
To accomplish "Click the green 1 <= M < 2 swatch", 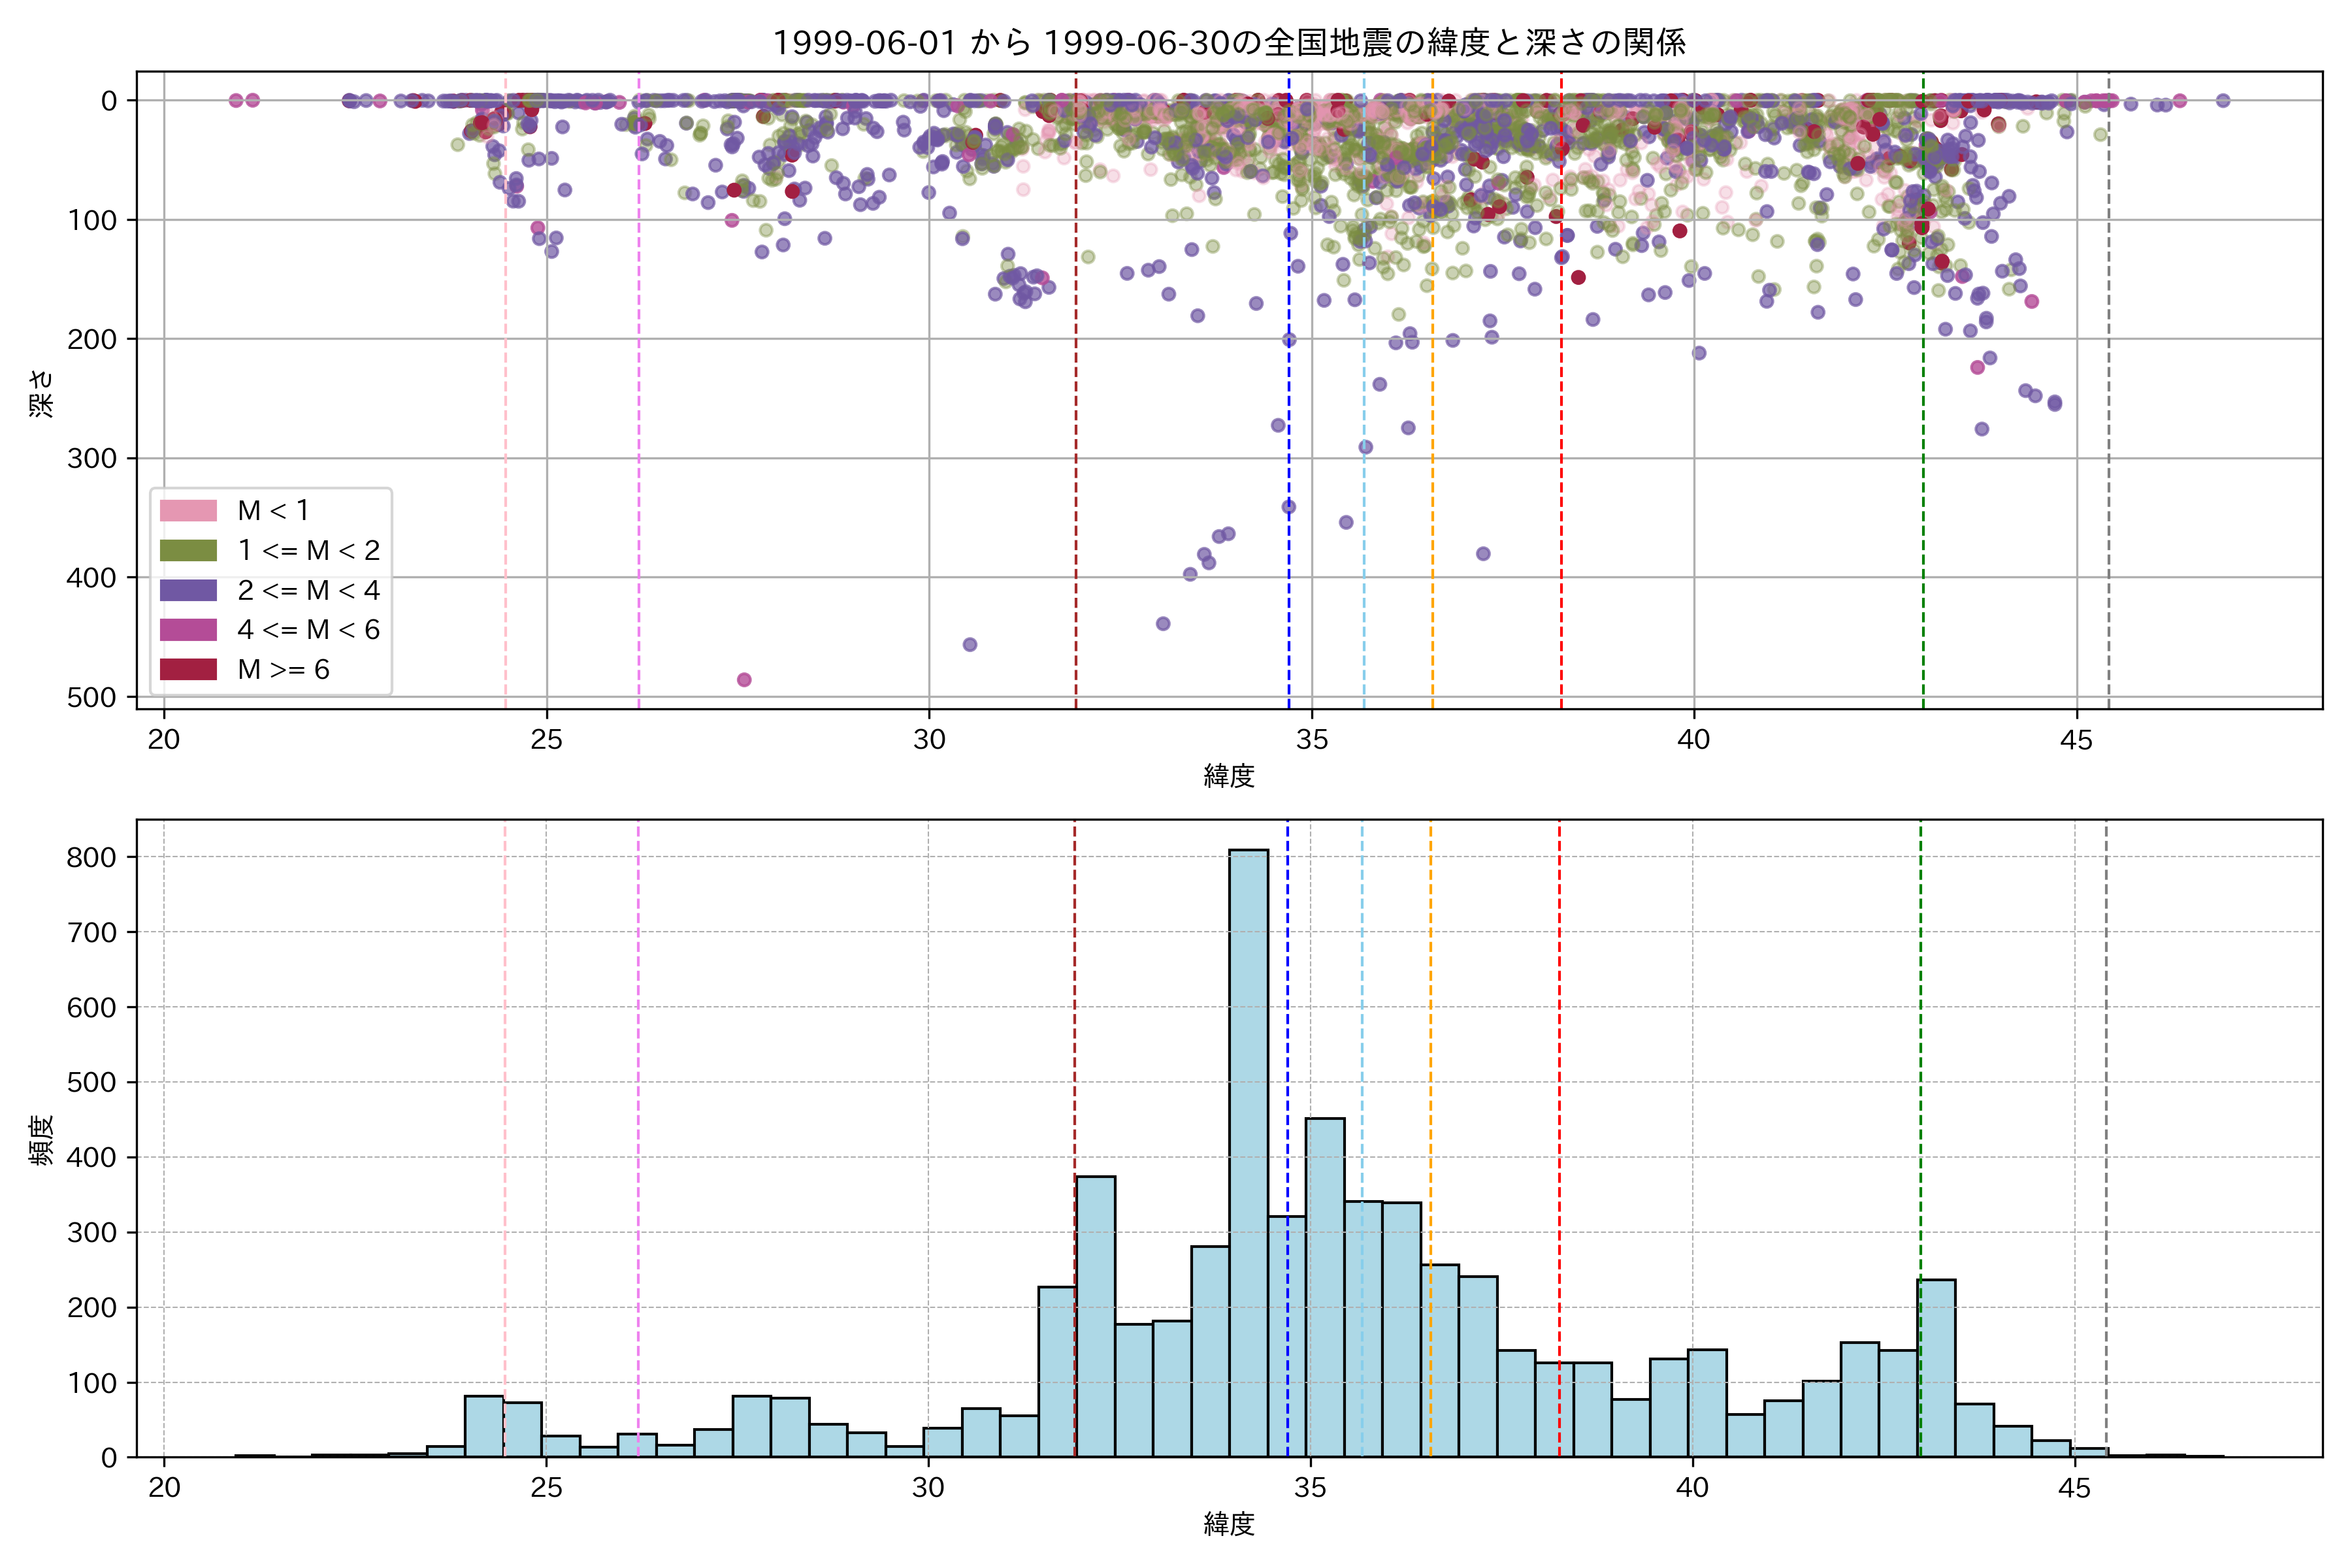I will 188,550.
